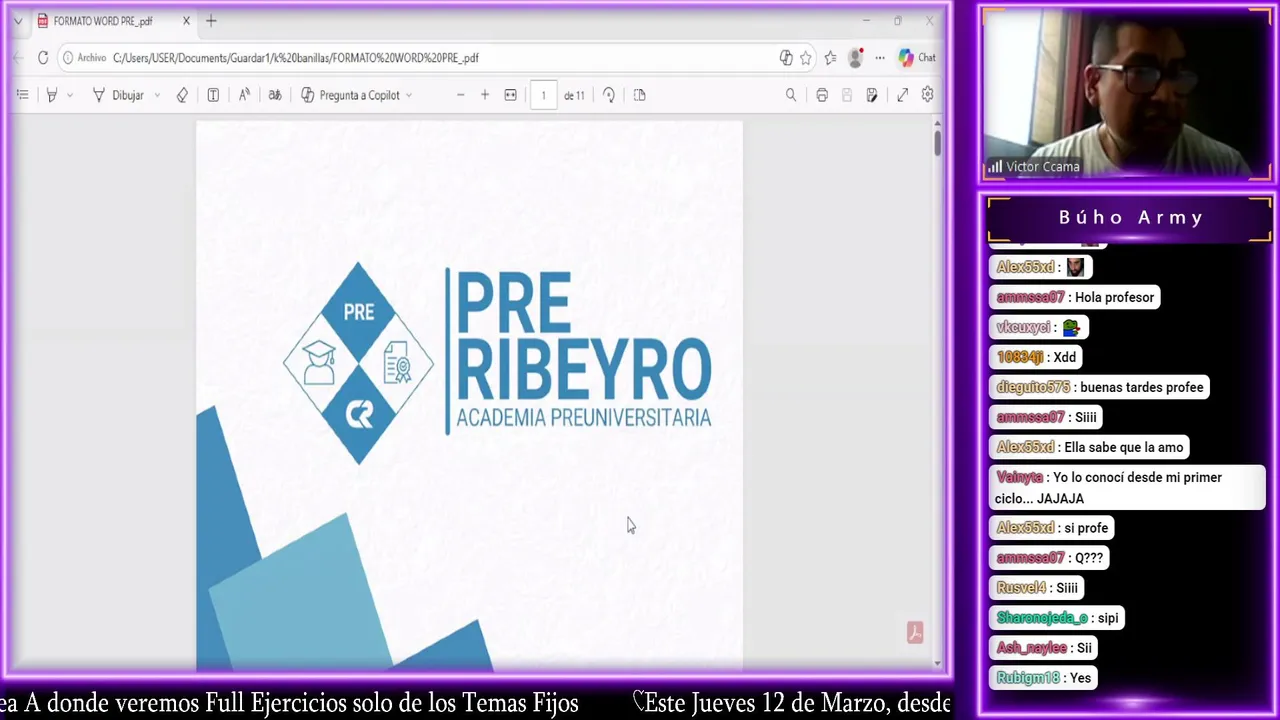Open the tab search dropdown
The height and width of the screenshot is (720, 1280).
pyautogui.click(x=17, y=21)
